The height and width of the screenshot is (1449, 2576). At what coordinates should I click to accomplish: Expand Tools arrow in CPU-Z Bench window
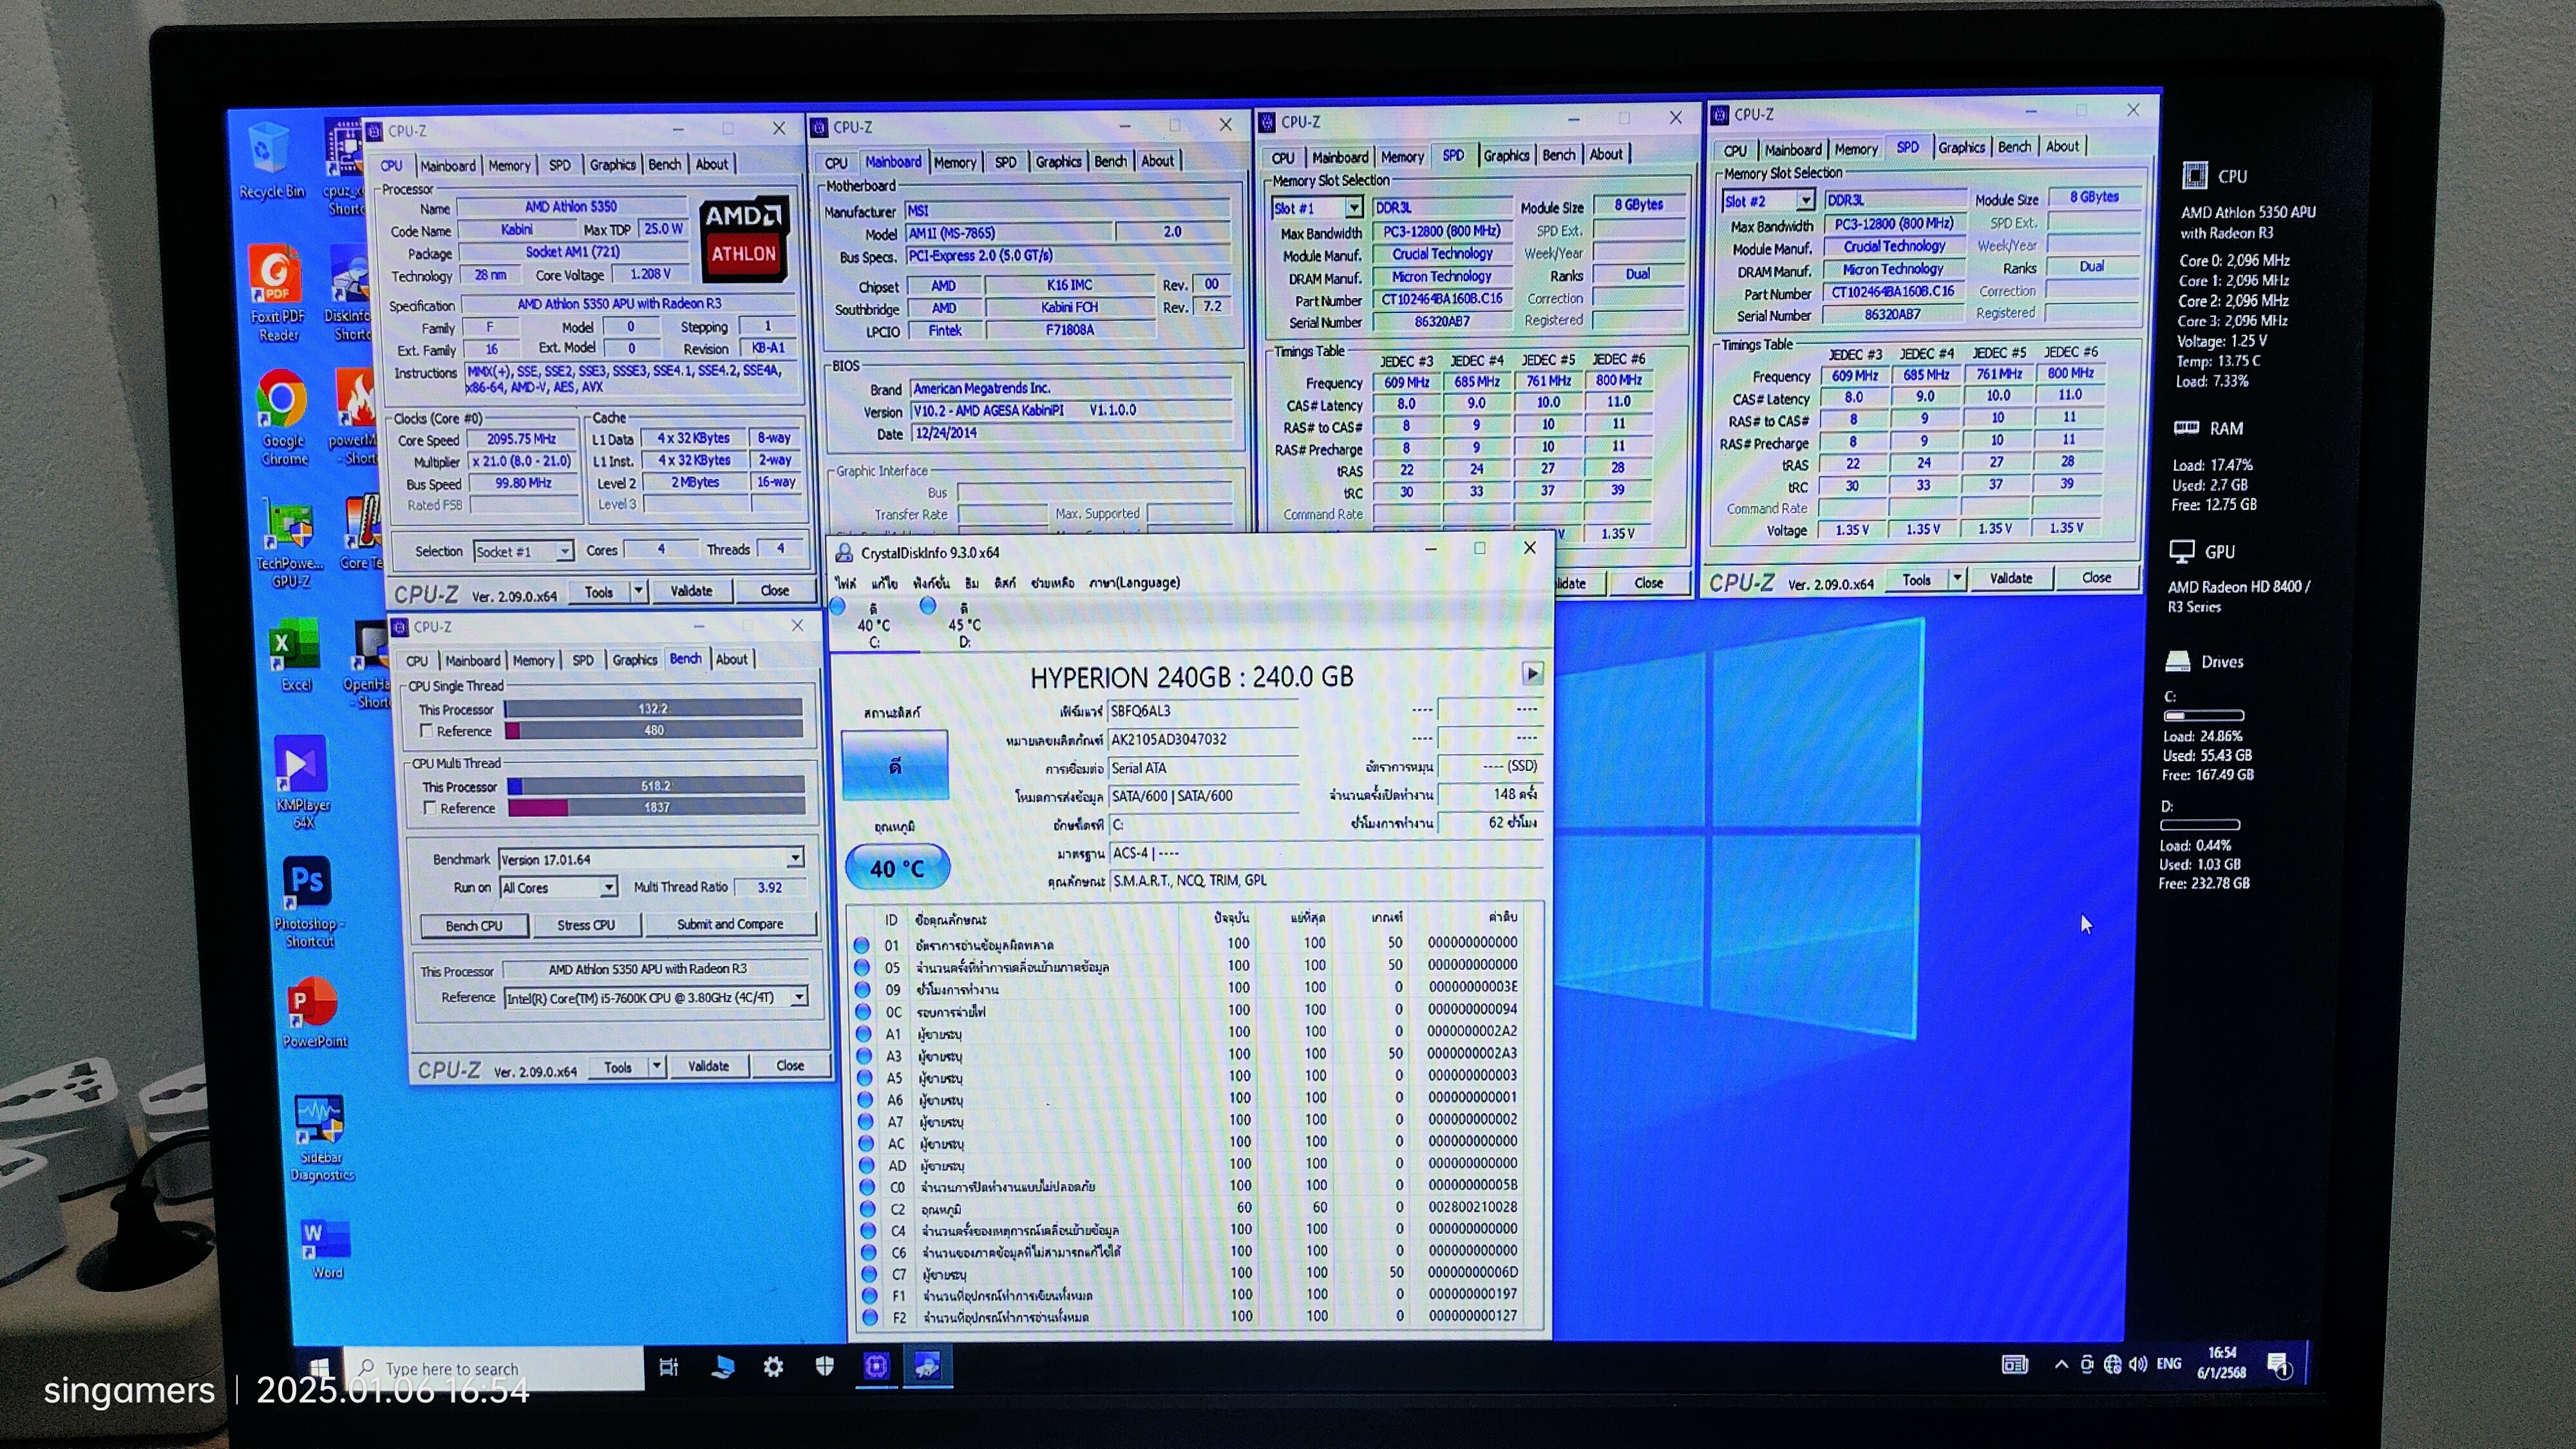tap(657, 1067)
